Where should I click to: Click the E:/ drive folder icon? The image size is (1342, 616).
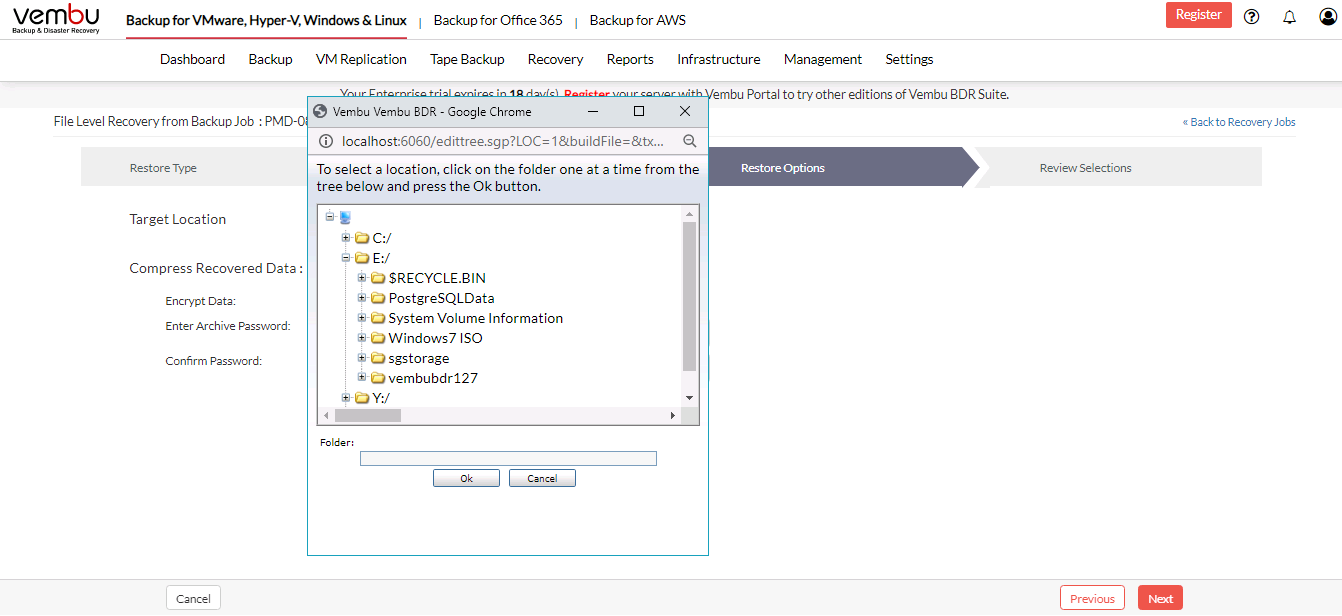pos(362,258)
